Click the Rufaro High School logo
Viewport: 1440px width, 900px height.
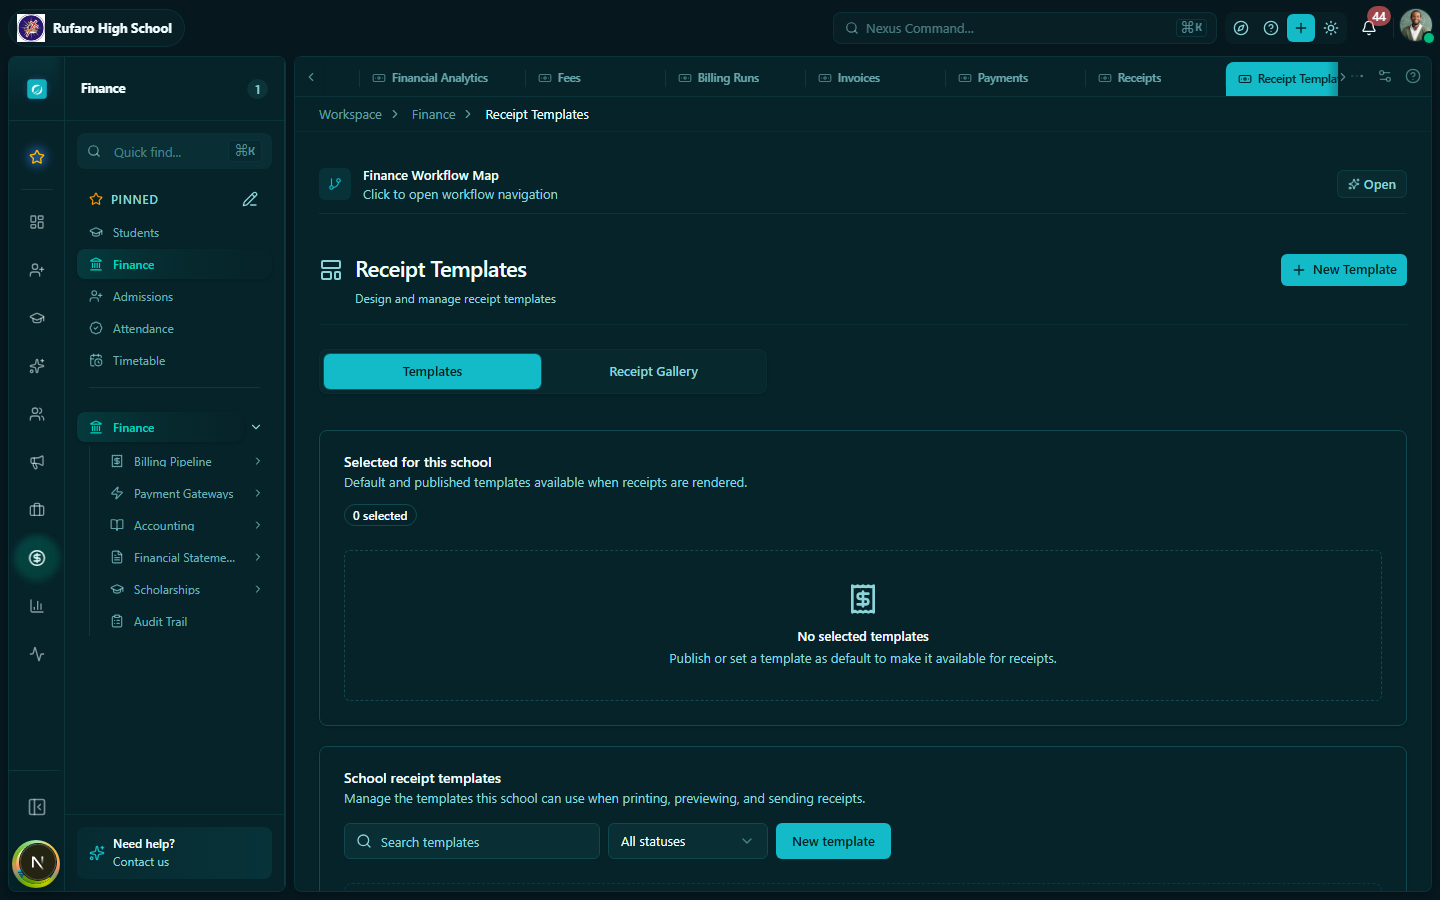[x=31, y=28]
